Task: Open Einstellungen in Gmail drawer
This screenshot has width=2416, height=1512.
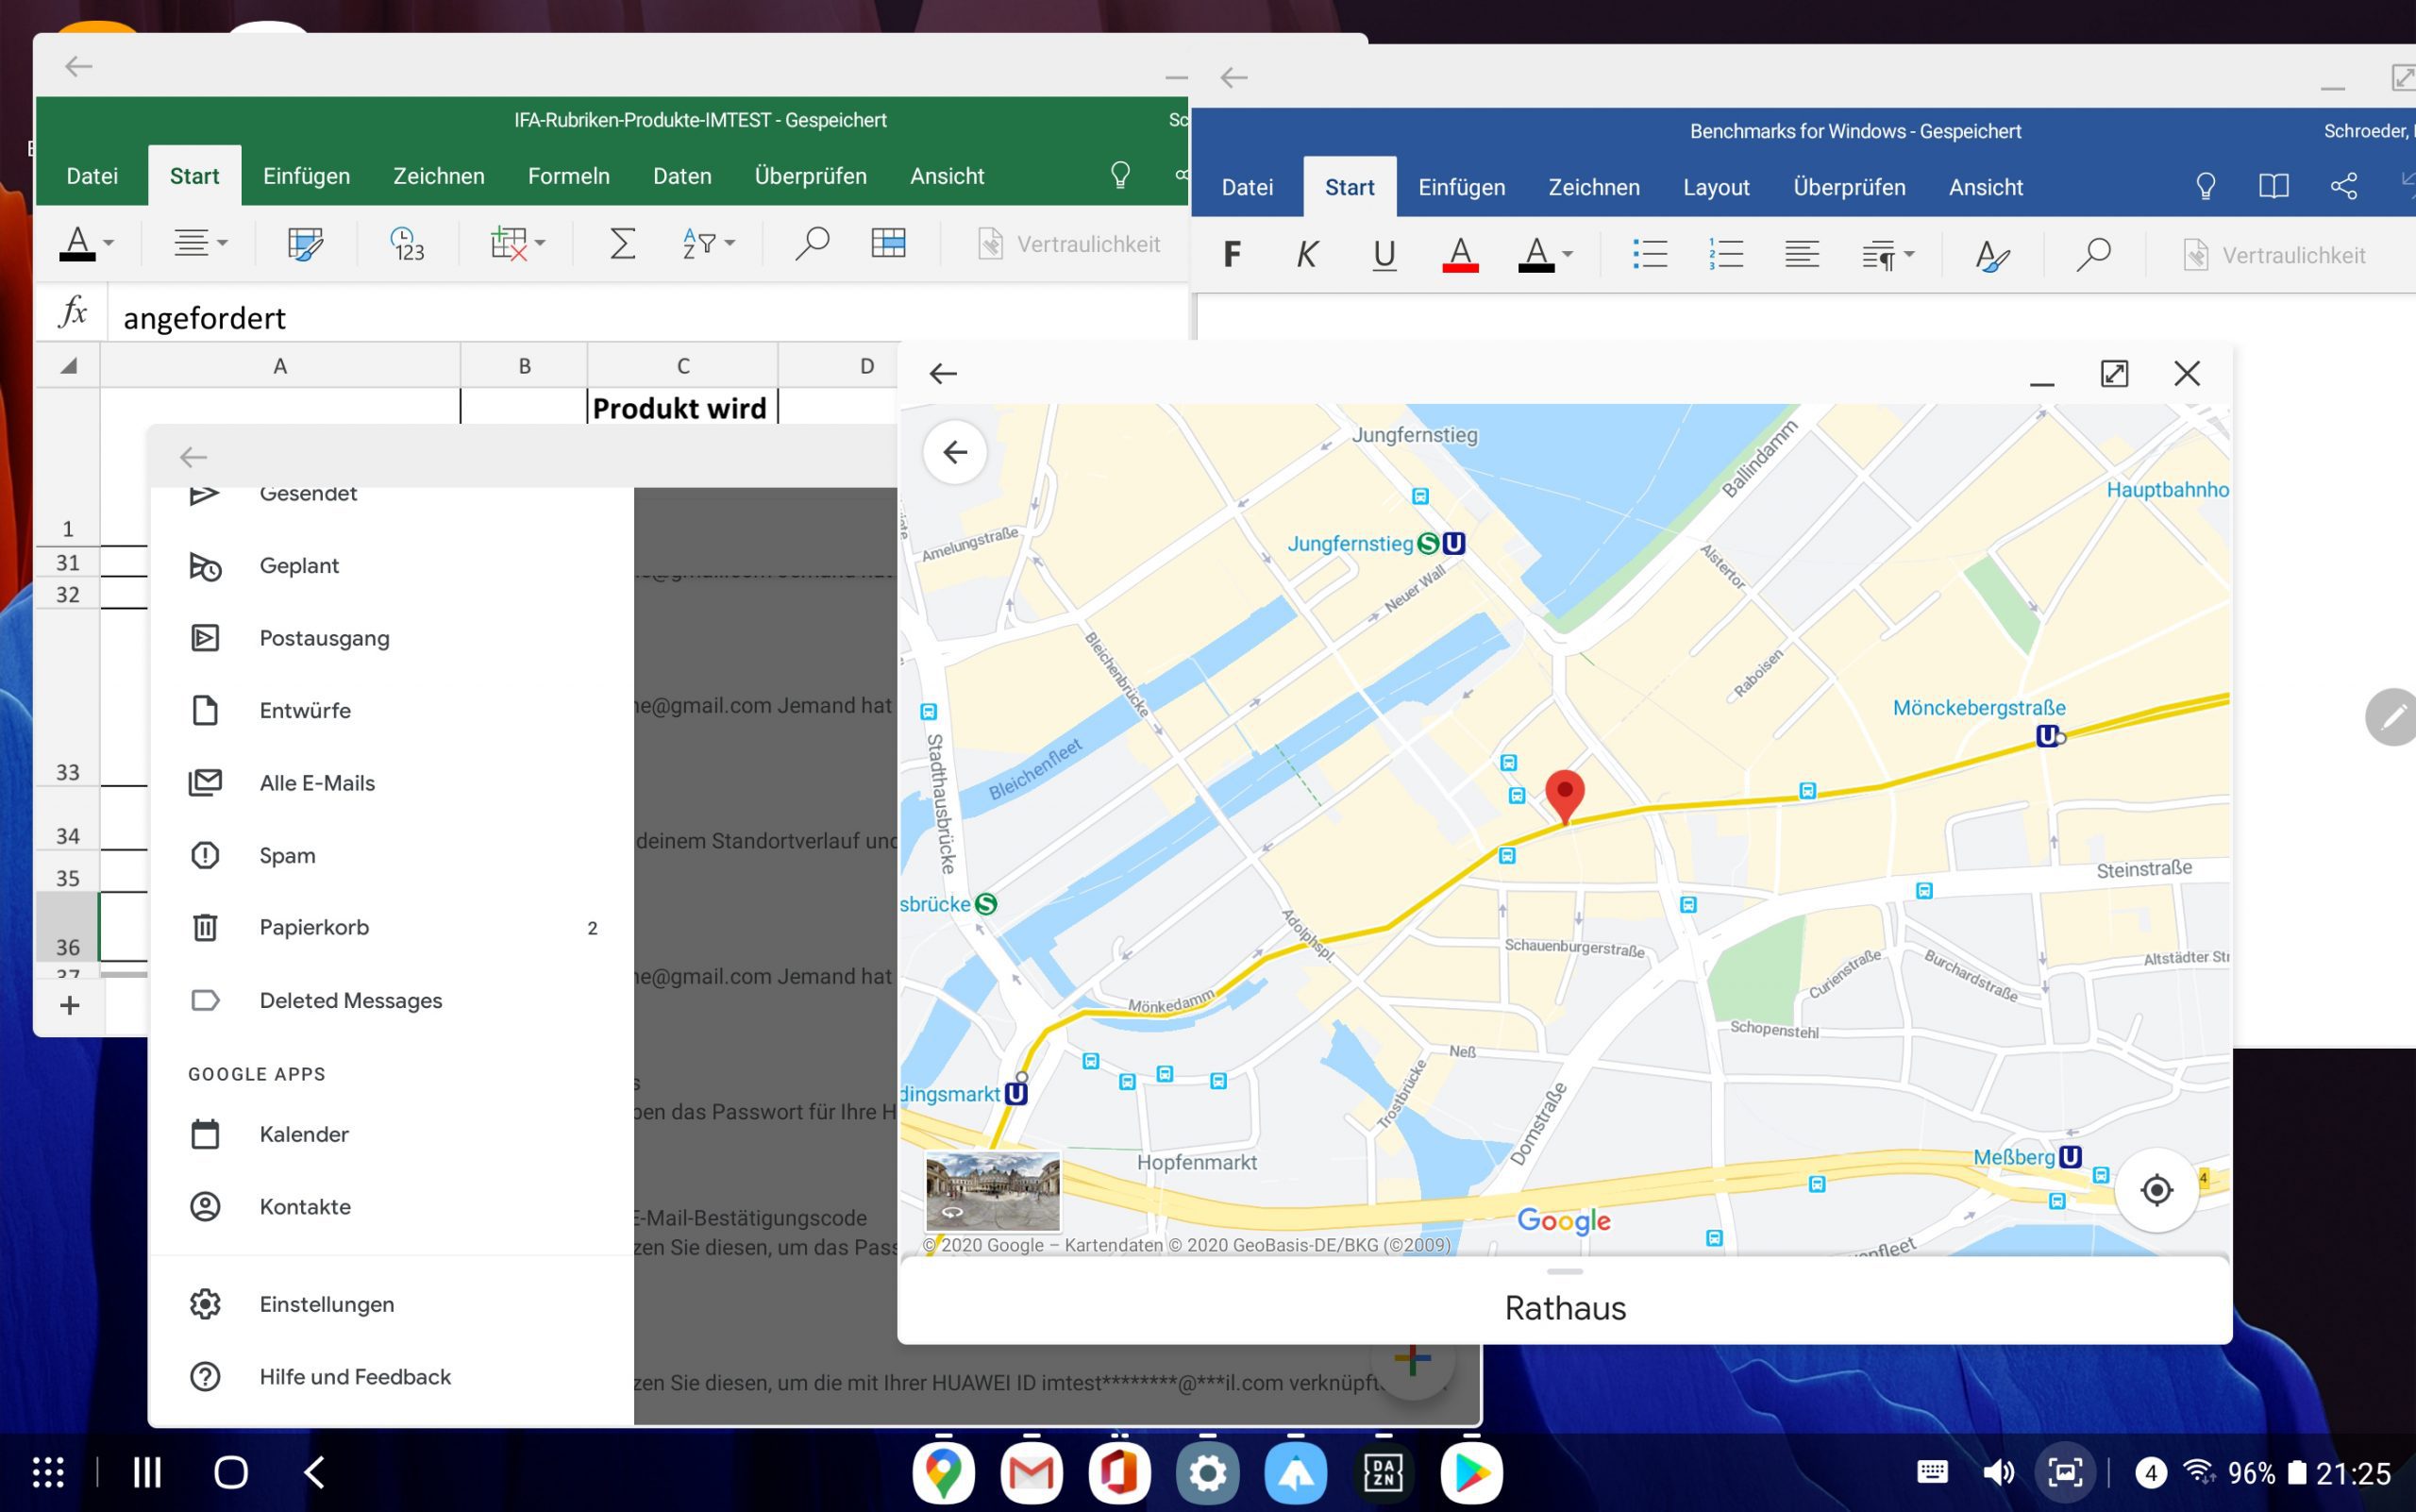Action: (x=391, y=1304)
